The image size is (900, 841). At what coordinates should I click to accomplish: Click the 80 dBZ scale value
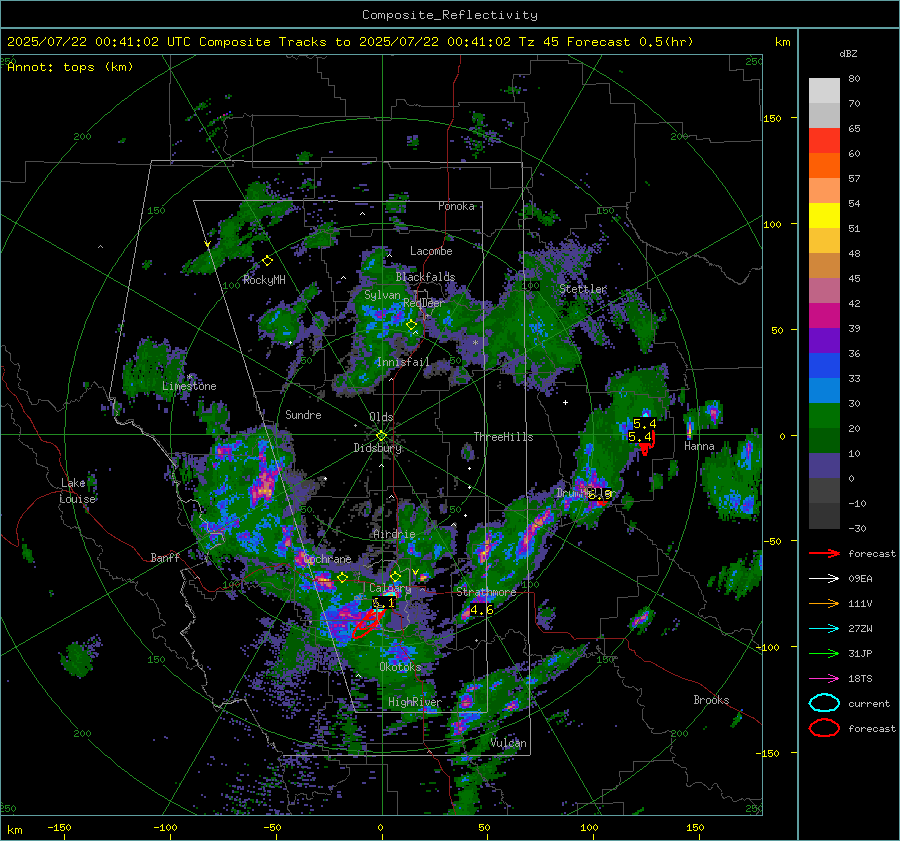point(854,79)
